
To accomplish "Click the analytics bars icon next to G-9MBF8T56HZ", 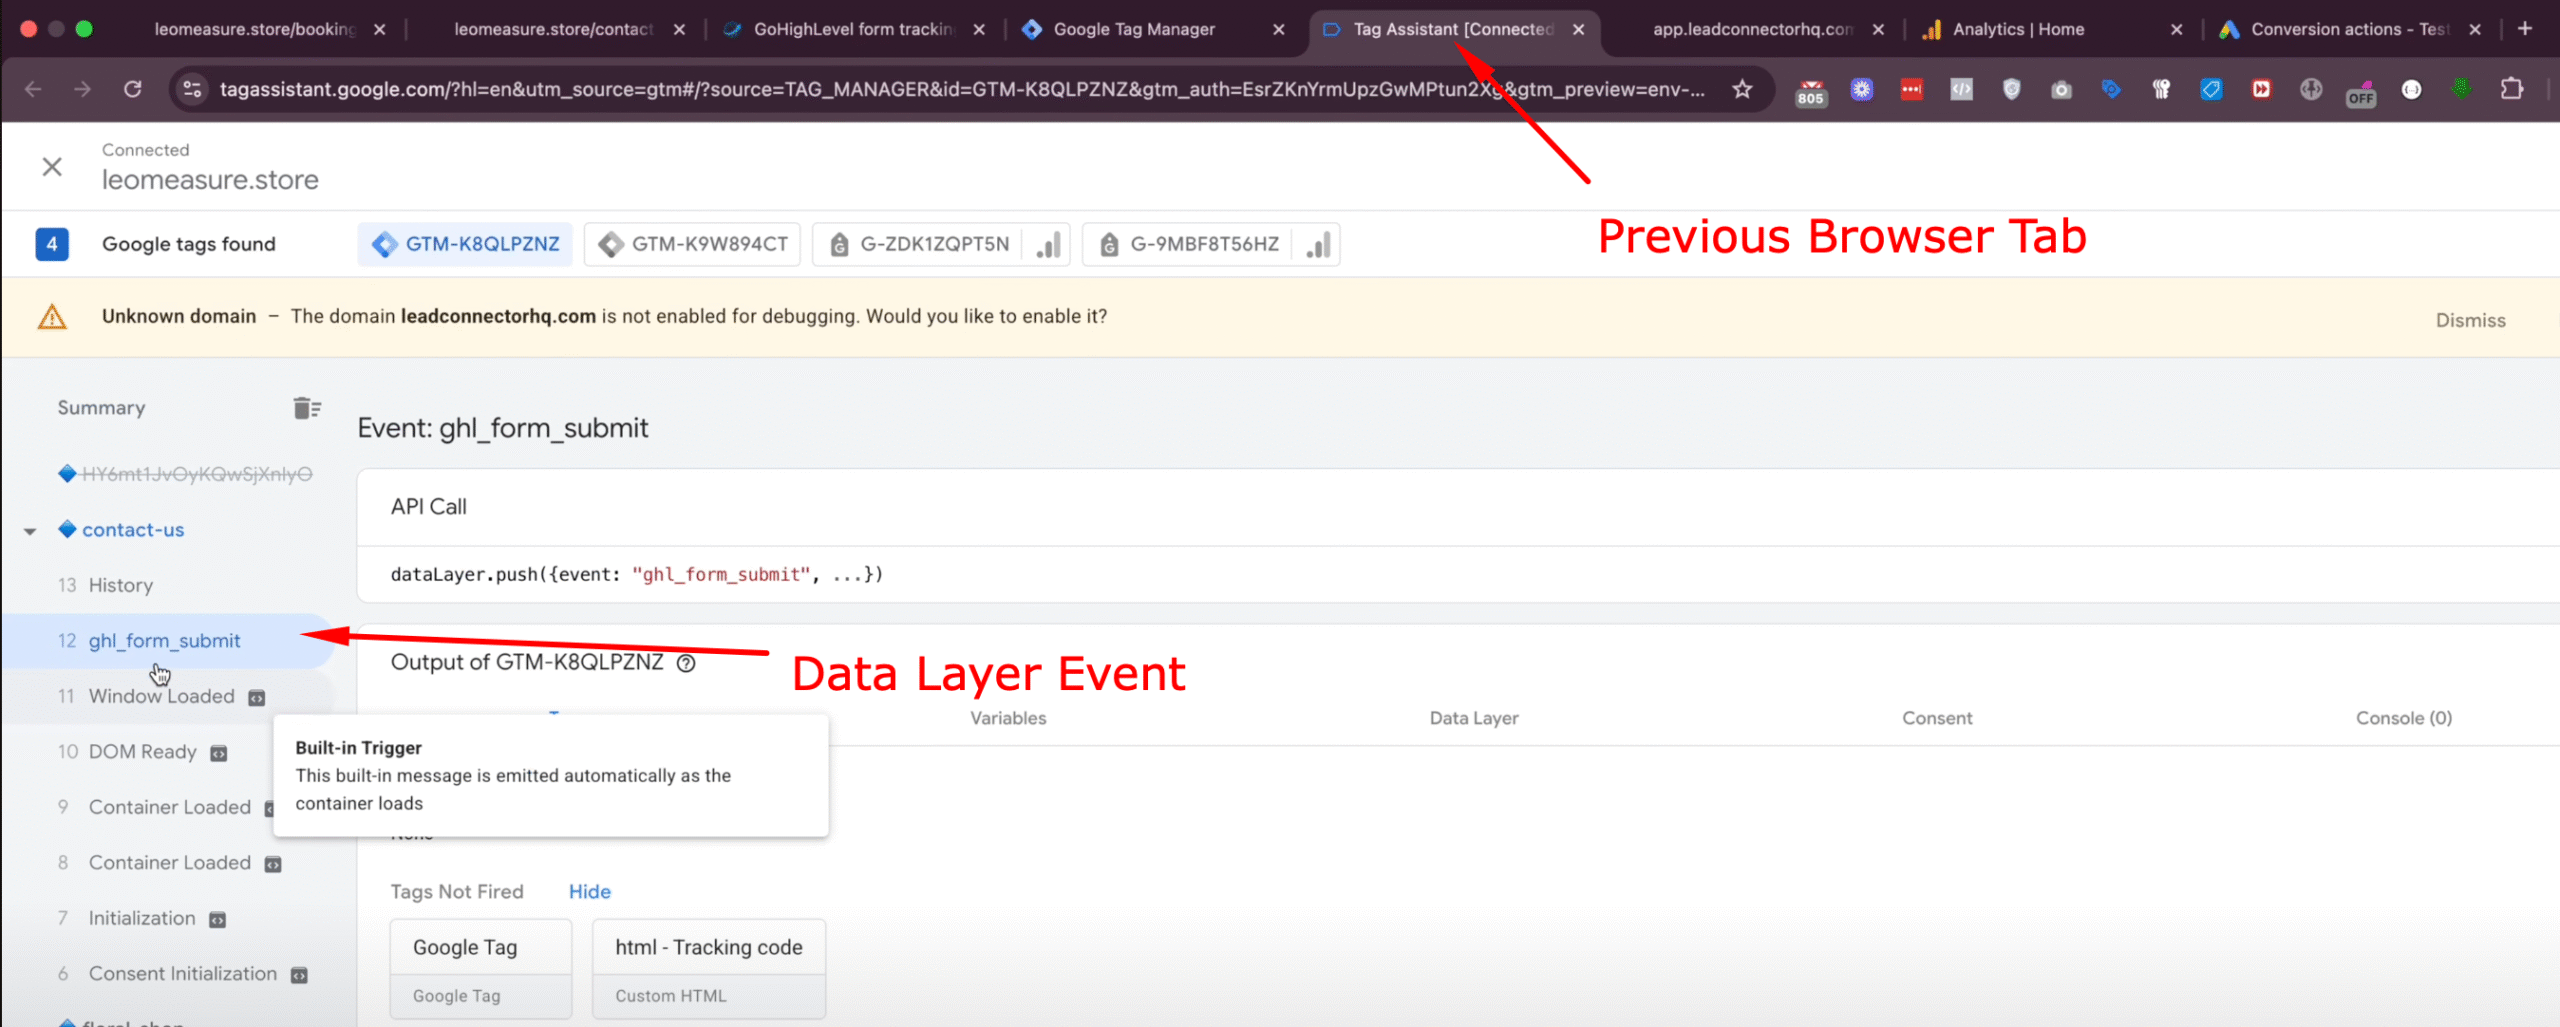I will pyautogui.click(x=1318, y=245).
